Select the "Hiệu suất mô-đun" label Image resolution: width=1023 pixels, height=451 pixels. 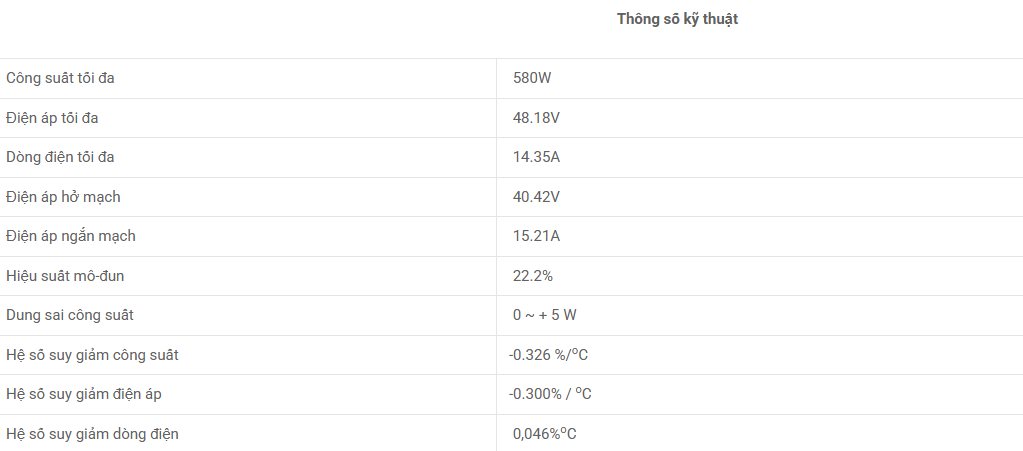tap(65, 275)
